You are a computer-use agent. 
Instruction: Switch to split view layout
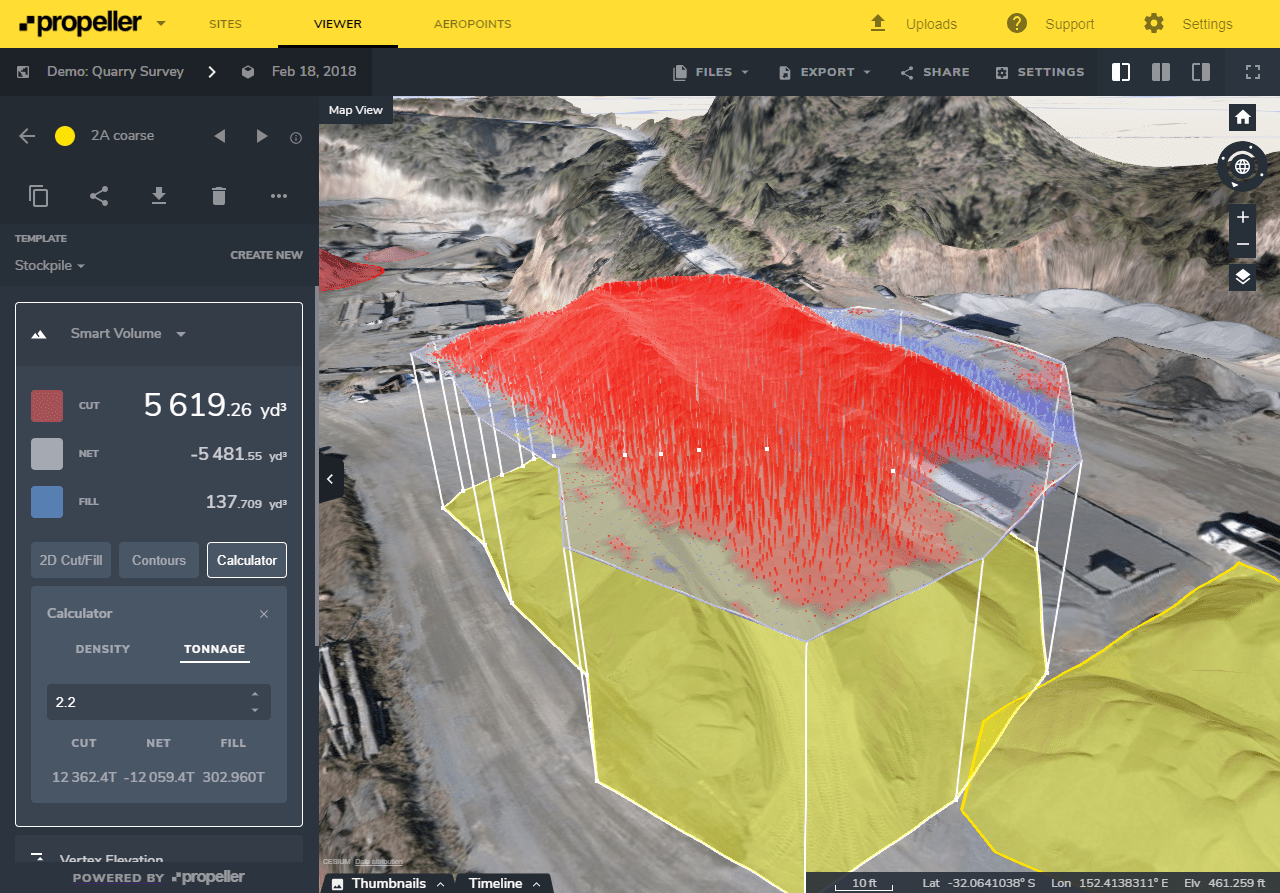pos(1160,71)
